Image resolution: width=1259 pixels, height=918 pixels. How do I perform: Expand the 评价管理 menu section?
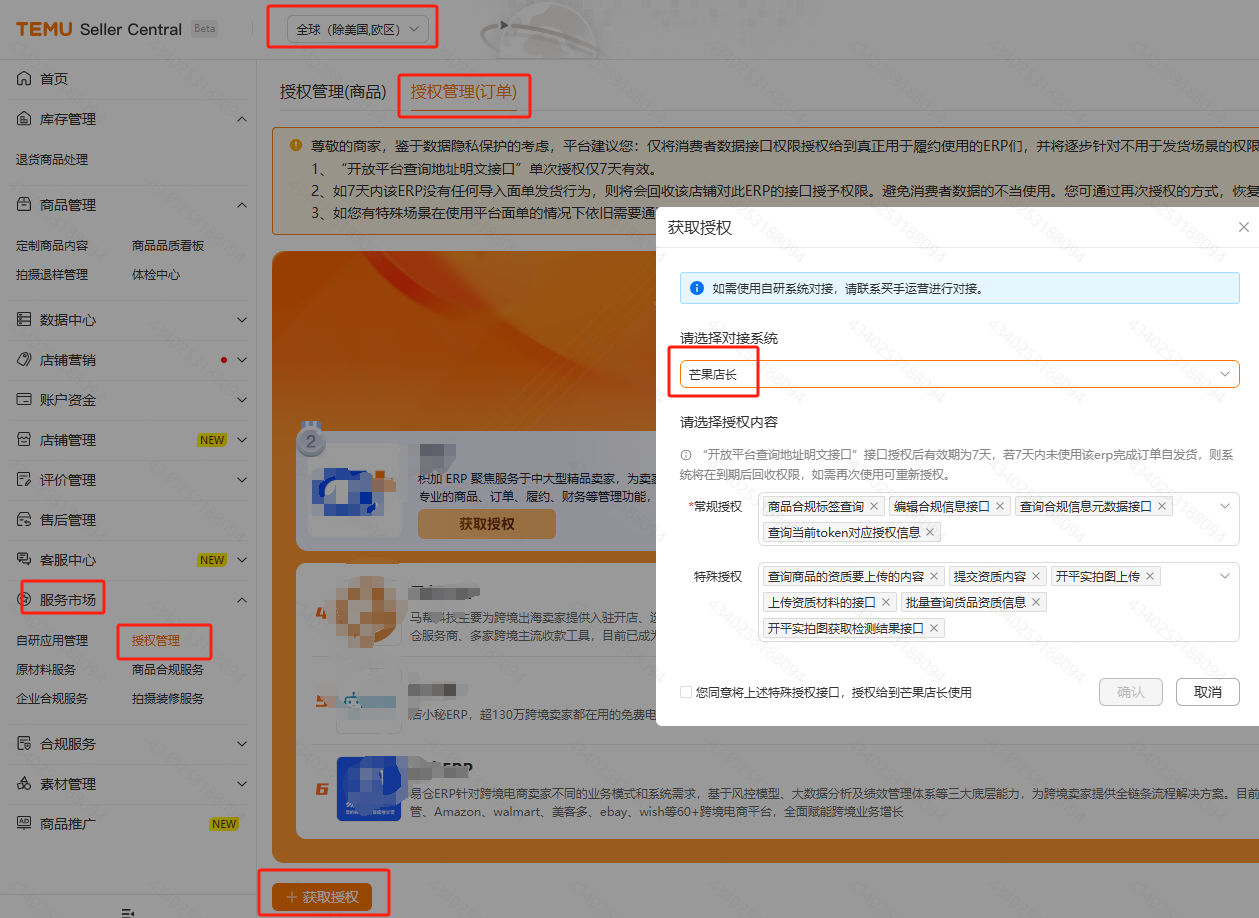pos(241,480)
